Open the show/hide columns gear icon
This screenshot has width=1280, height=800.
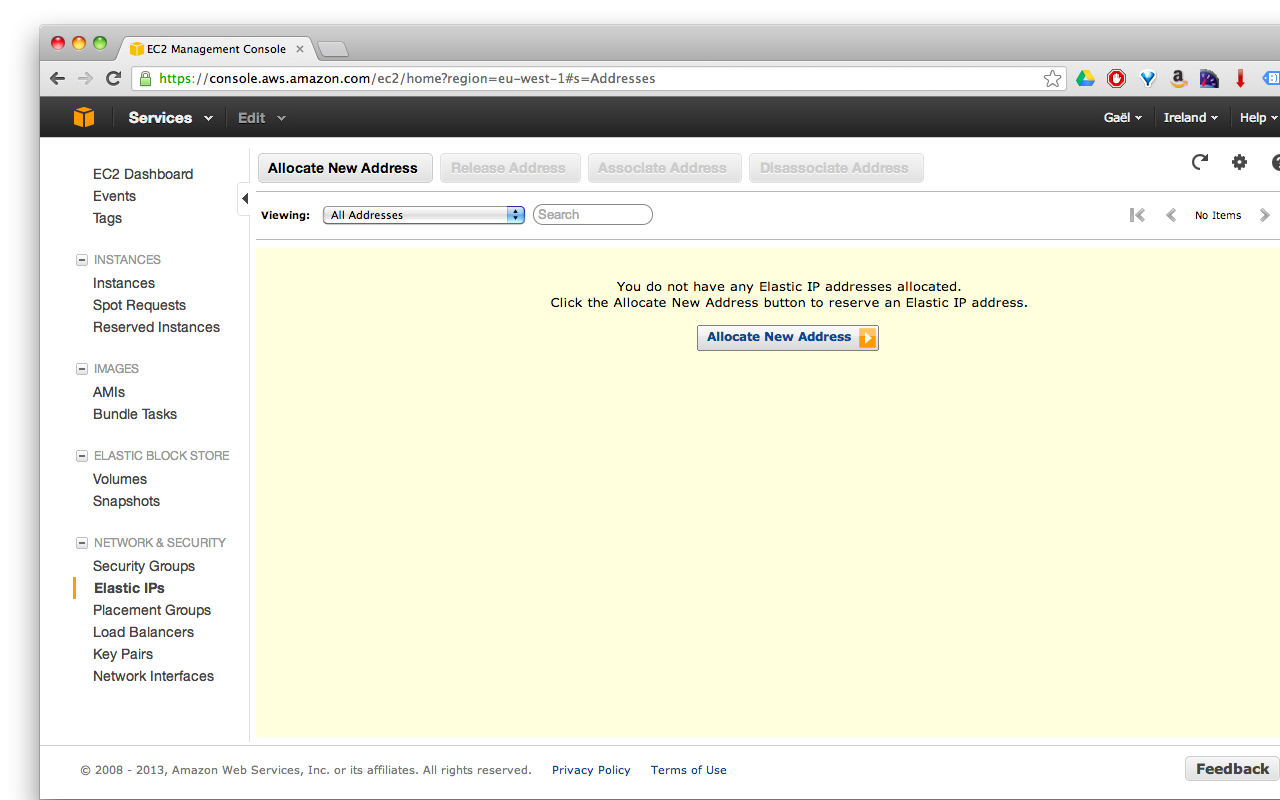pos(1239,161)
